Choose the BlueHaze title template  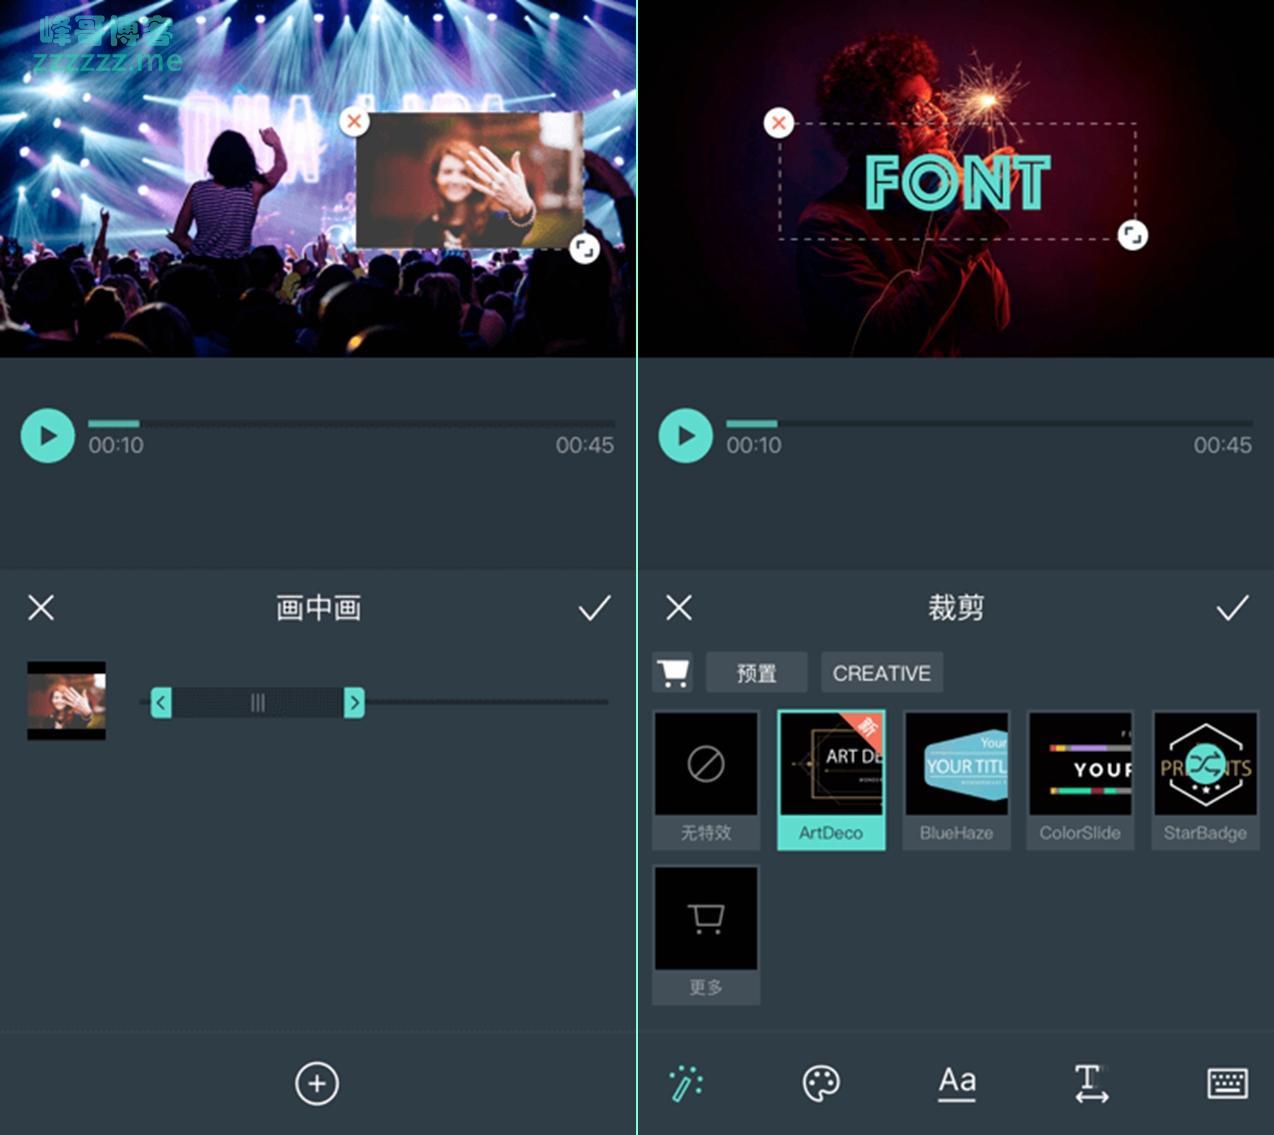956,779
